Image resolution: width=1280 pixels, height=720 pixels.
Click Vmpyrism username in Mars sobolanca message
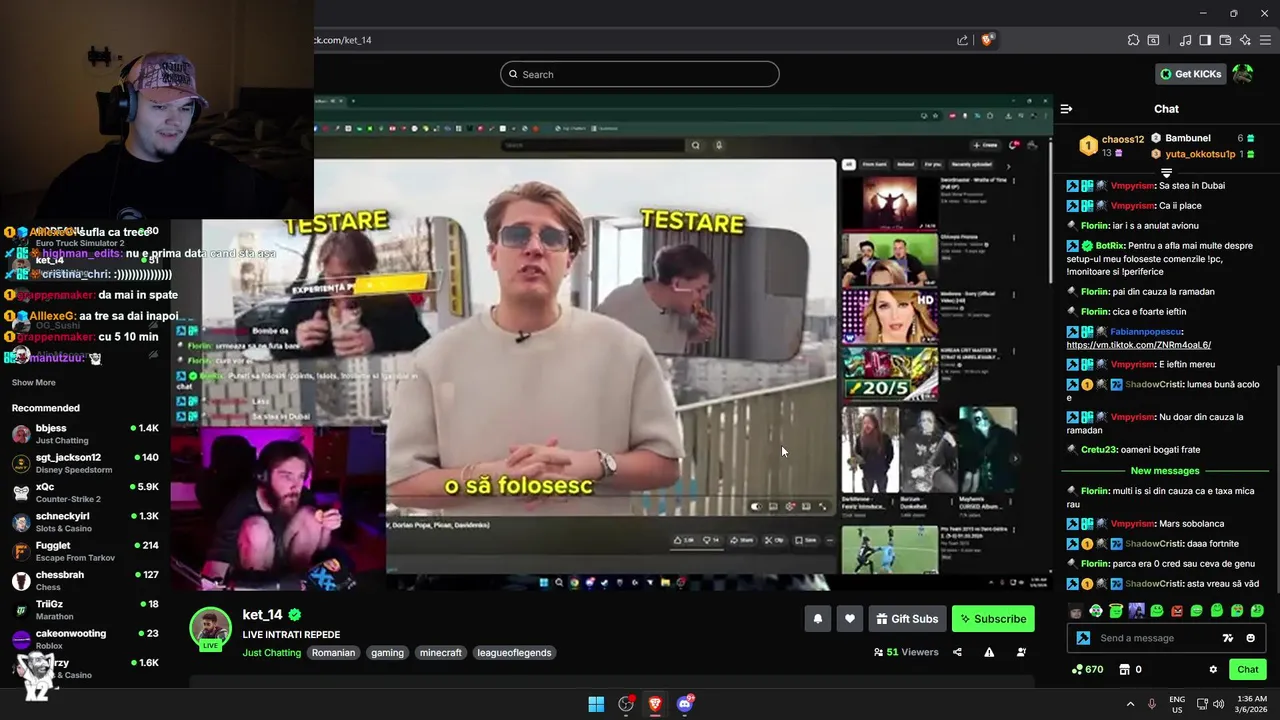[x=1132, y=524]
